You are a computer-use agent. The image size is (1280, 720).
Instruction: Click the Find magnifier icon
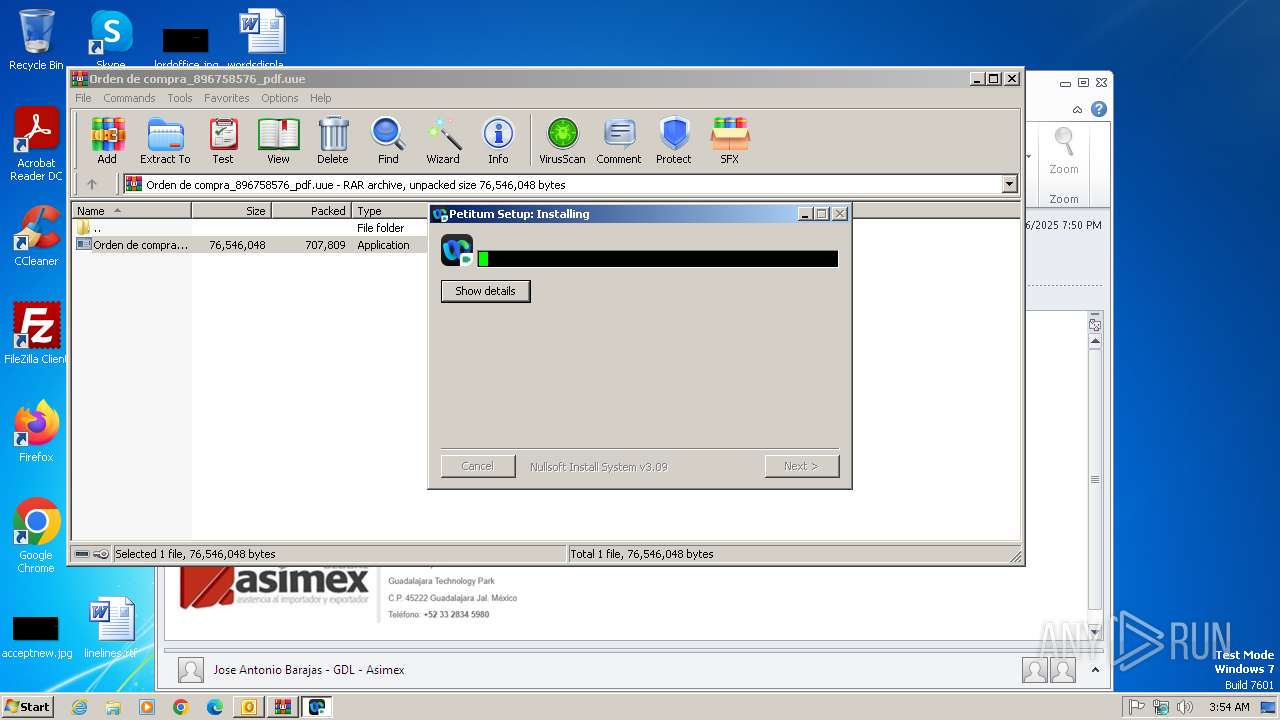point(388,140)
